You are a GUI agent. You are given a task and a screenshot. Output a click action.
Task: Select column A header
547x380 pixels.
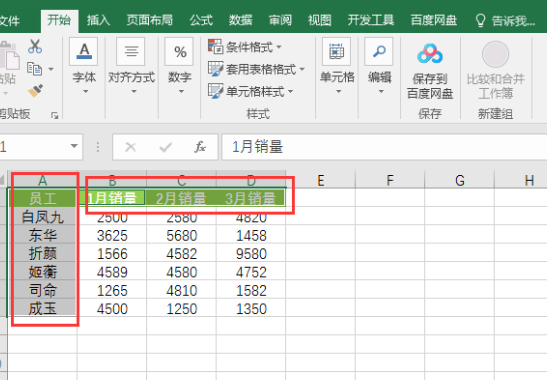43,180
